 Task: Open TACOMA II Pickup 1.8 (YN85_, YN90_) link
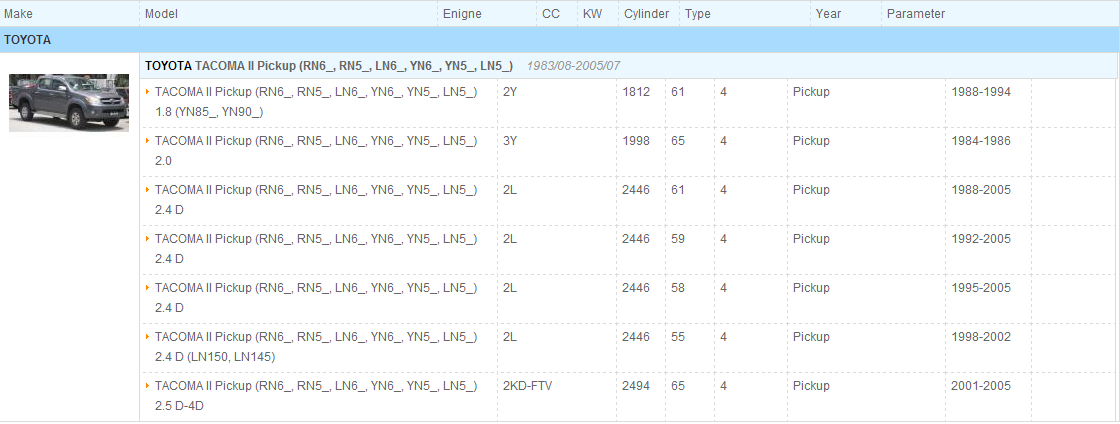[316, 101]
